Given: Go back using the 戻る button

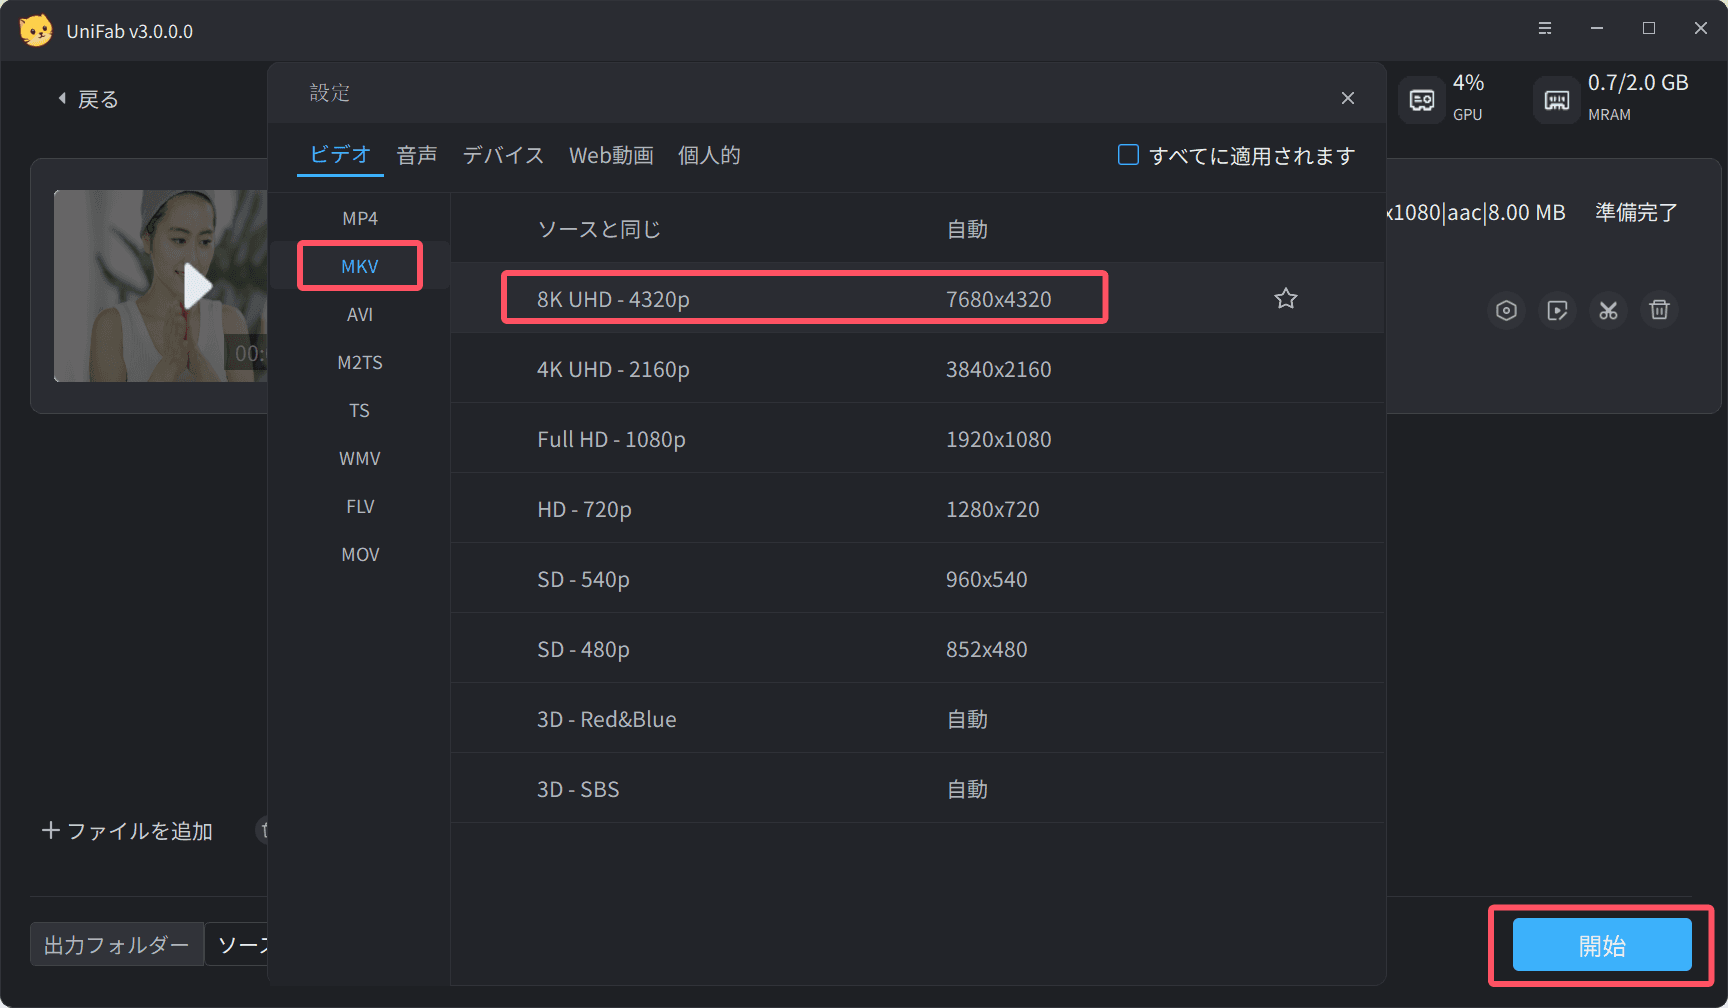Looking at the screenshot, I should point(88,99).
